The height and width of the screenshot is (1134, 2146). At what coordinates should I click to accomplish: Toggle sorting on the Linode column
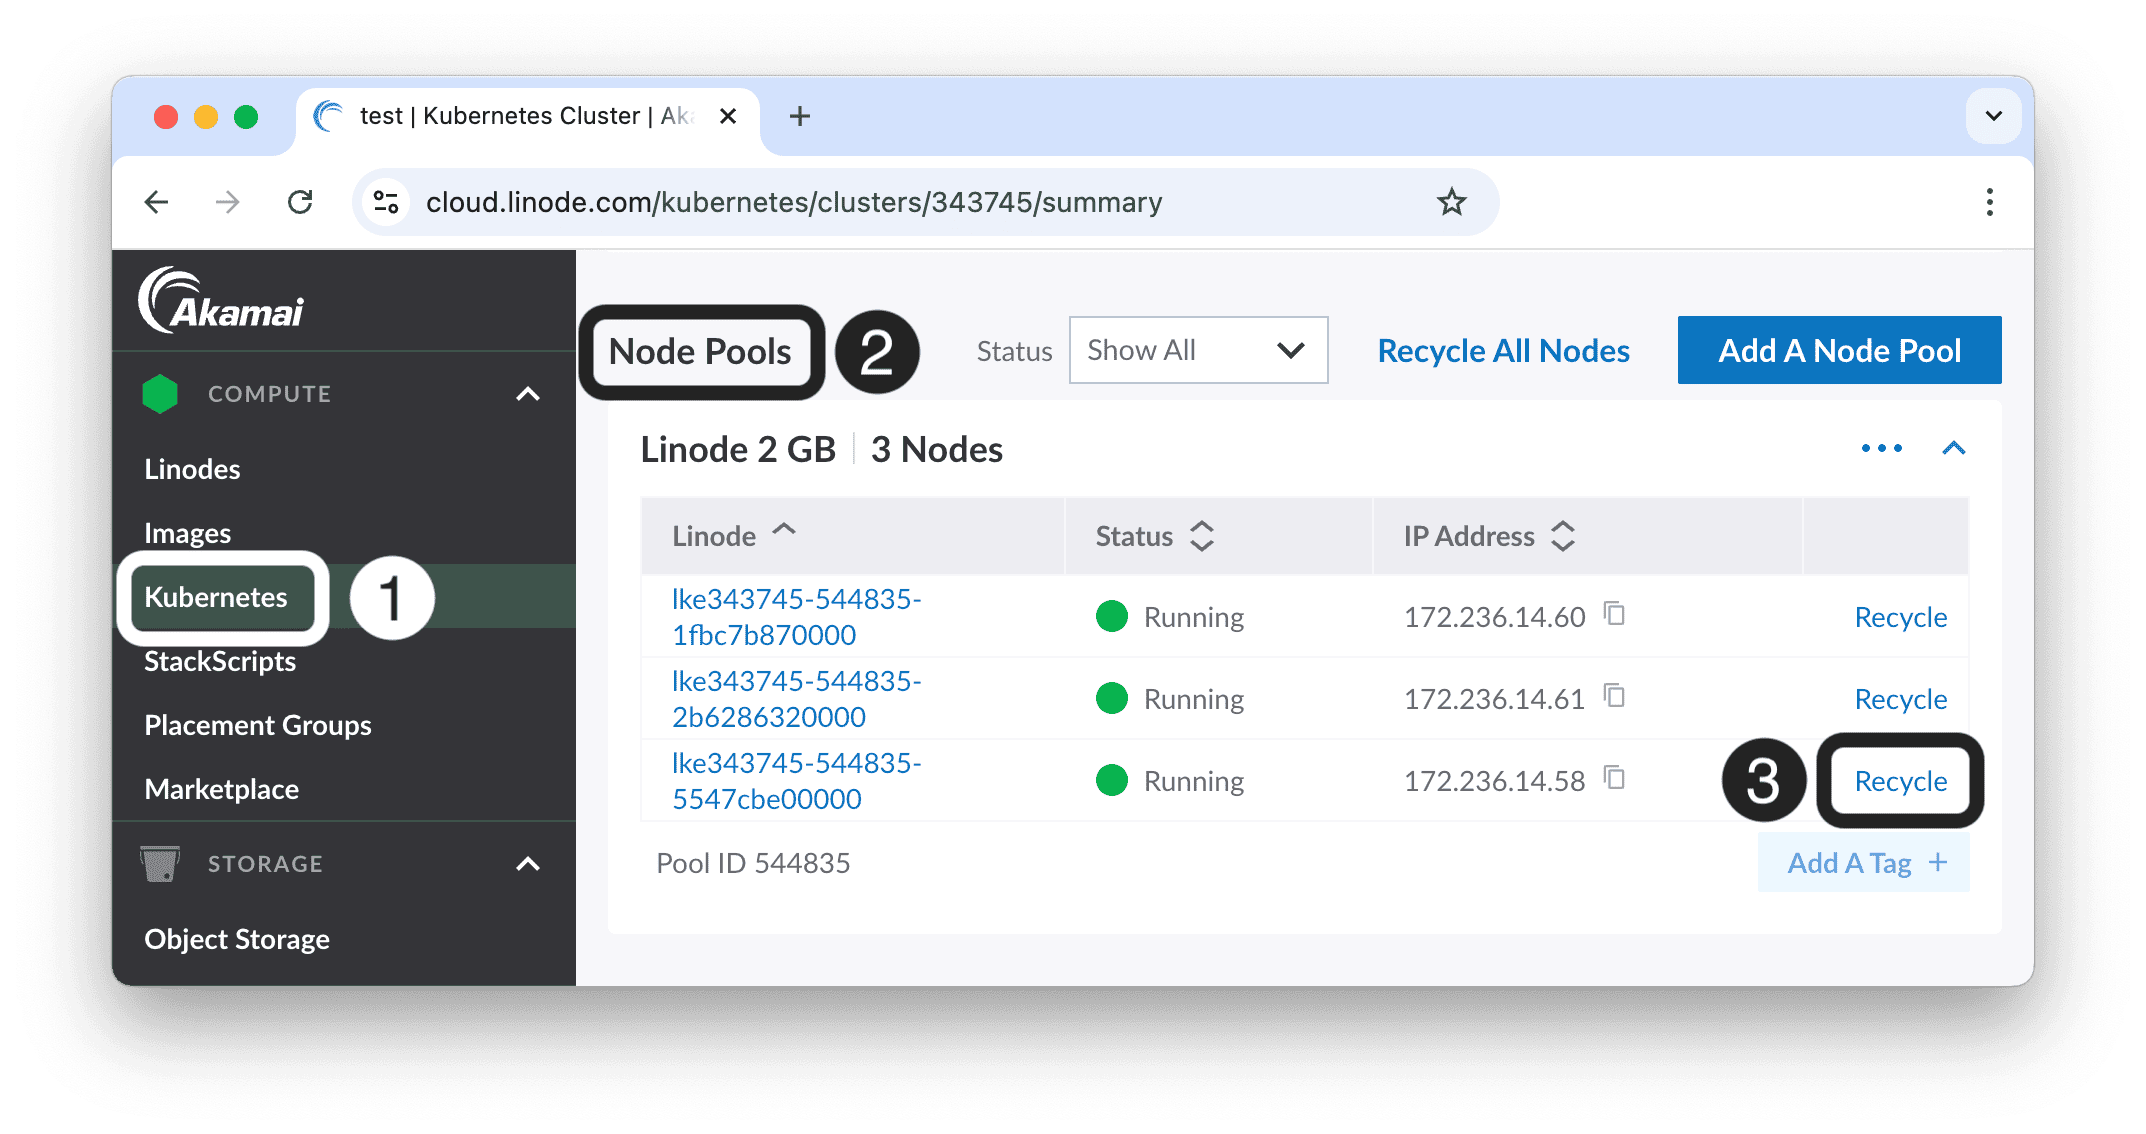pos(784,531)
